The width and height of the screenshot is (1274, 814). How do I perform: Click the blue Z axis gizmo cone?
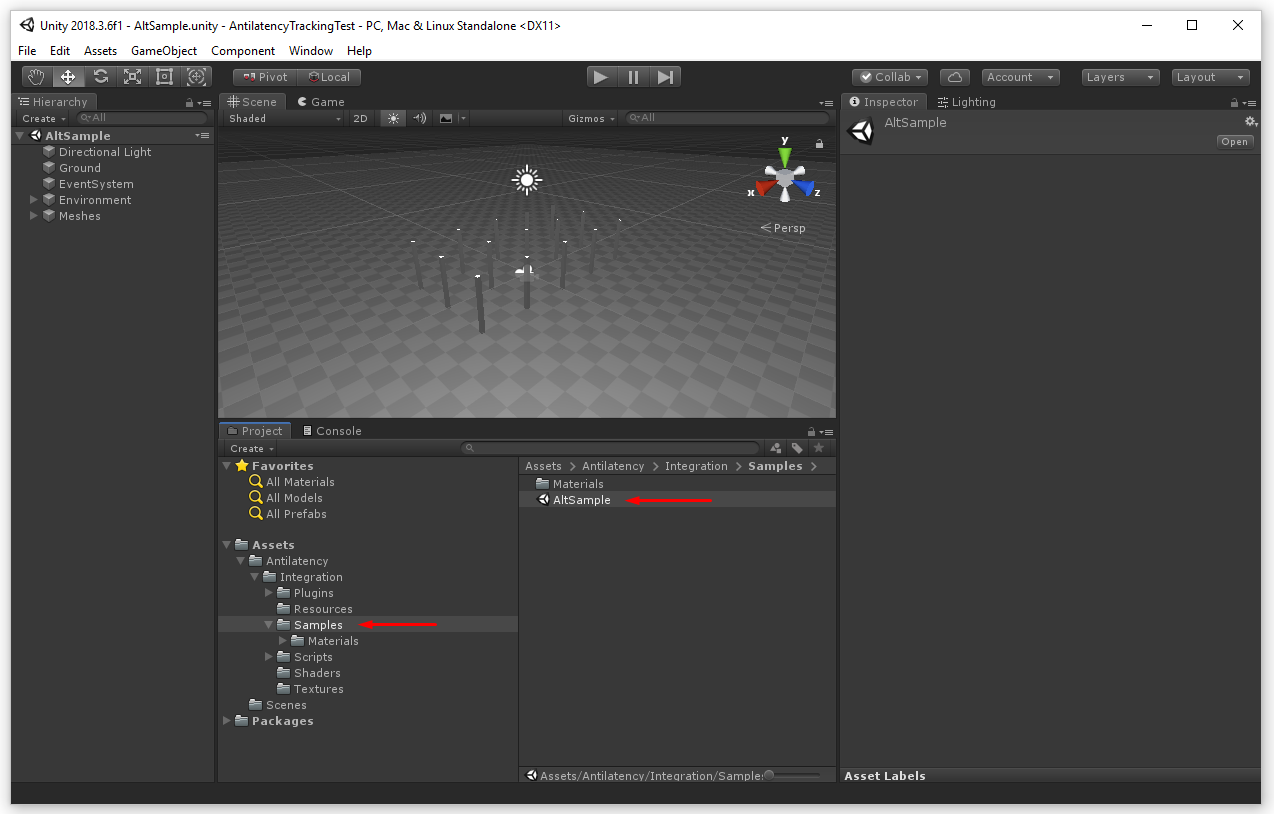point(804,187)
